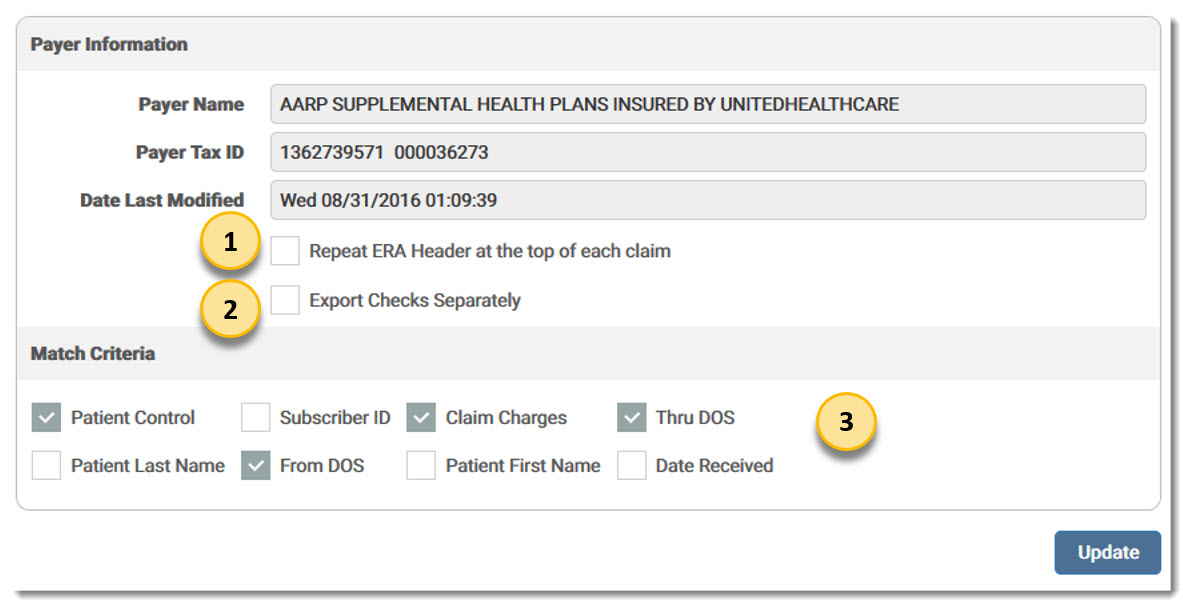Check the Patient Last Name checkbox
Image resolution: width=1183 pixels, height=607 pixels.
click(x=46, y=465)
